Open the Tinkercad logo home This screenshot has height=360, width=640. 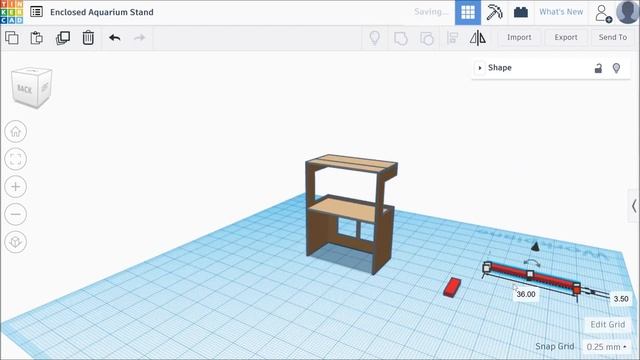(11, 12)
